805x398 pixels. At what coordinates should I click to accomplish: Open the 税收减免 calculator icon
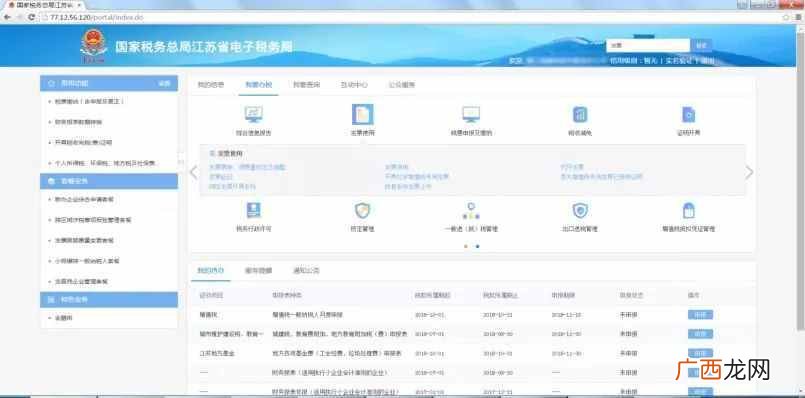coord(580,114)
